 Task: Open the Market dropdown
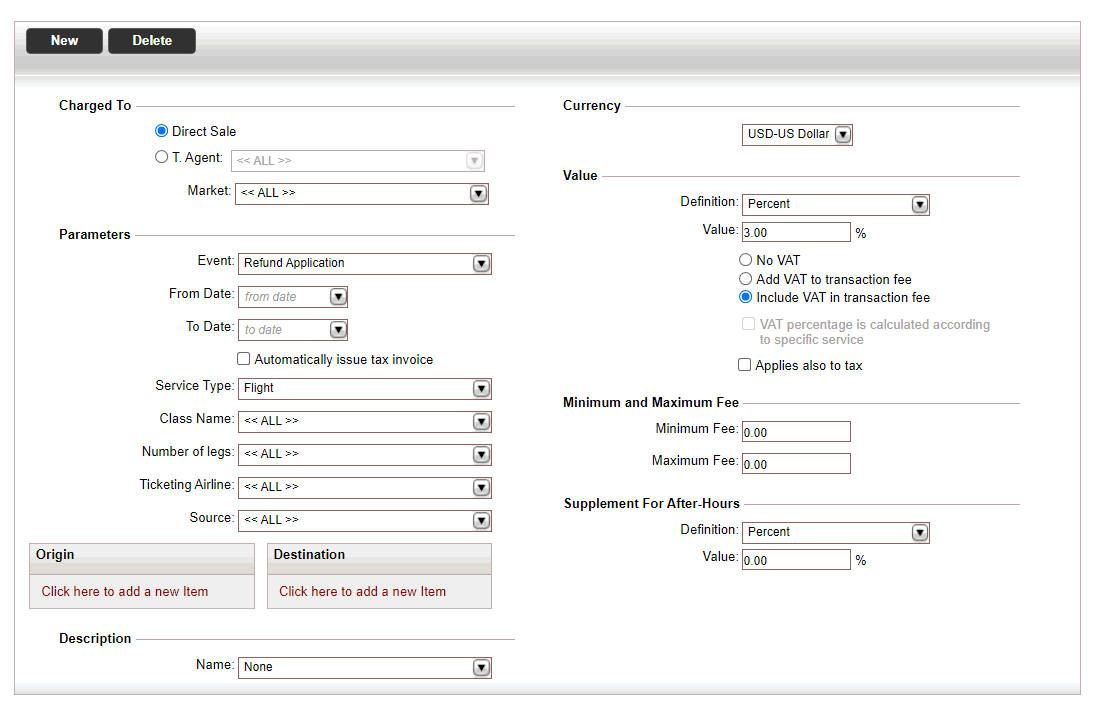[x=362, y=193]
